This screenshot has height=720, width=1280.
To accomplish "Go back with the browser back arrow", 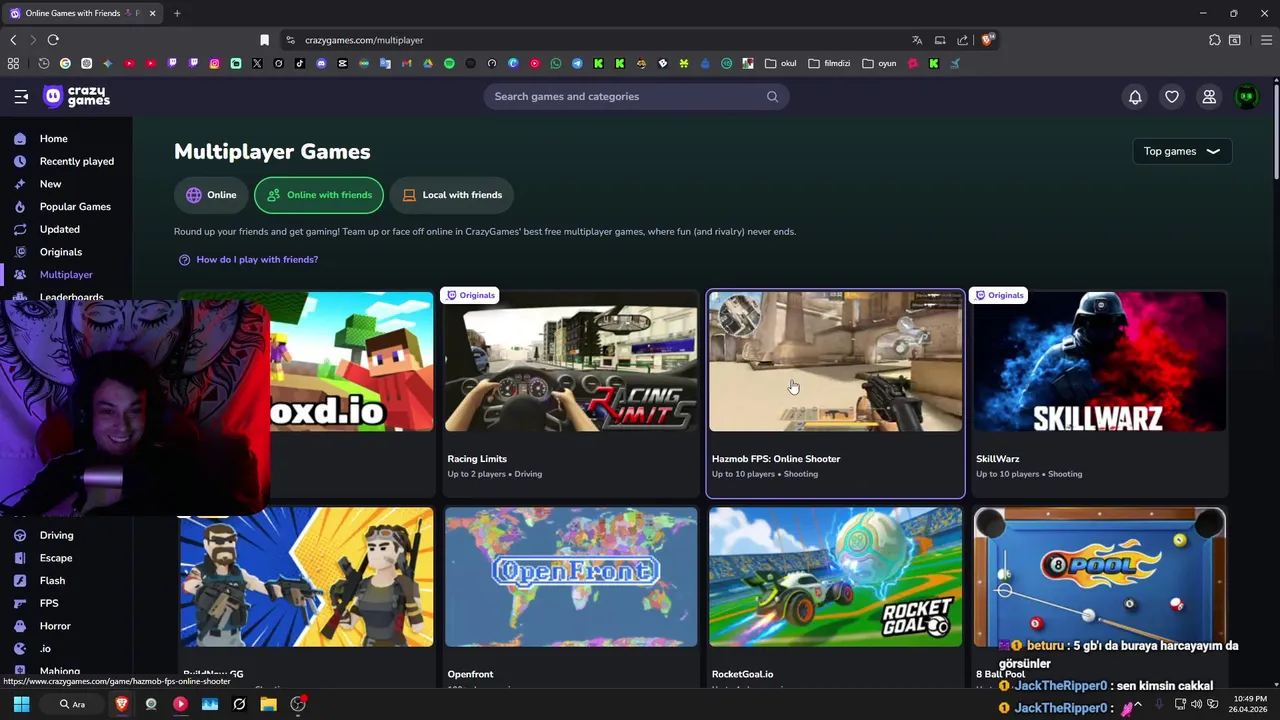I will (13, 40).
